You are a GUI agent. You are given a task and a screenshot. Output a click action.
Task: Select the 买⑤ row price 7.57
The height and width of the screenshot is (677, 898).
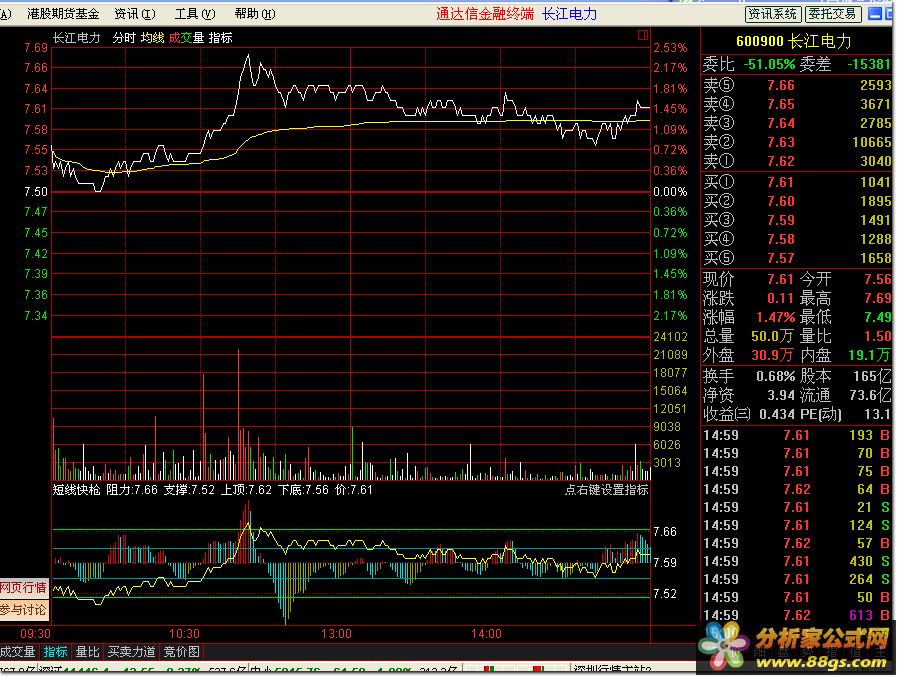pos(781,258)
